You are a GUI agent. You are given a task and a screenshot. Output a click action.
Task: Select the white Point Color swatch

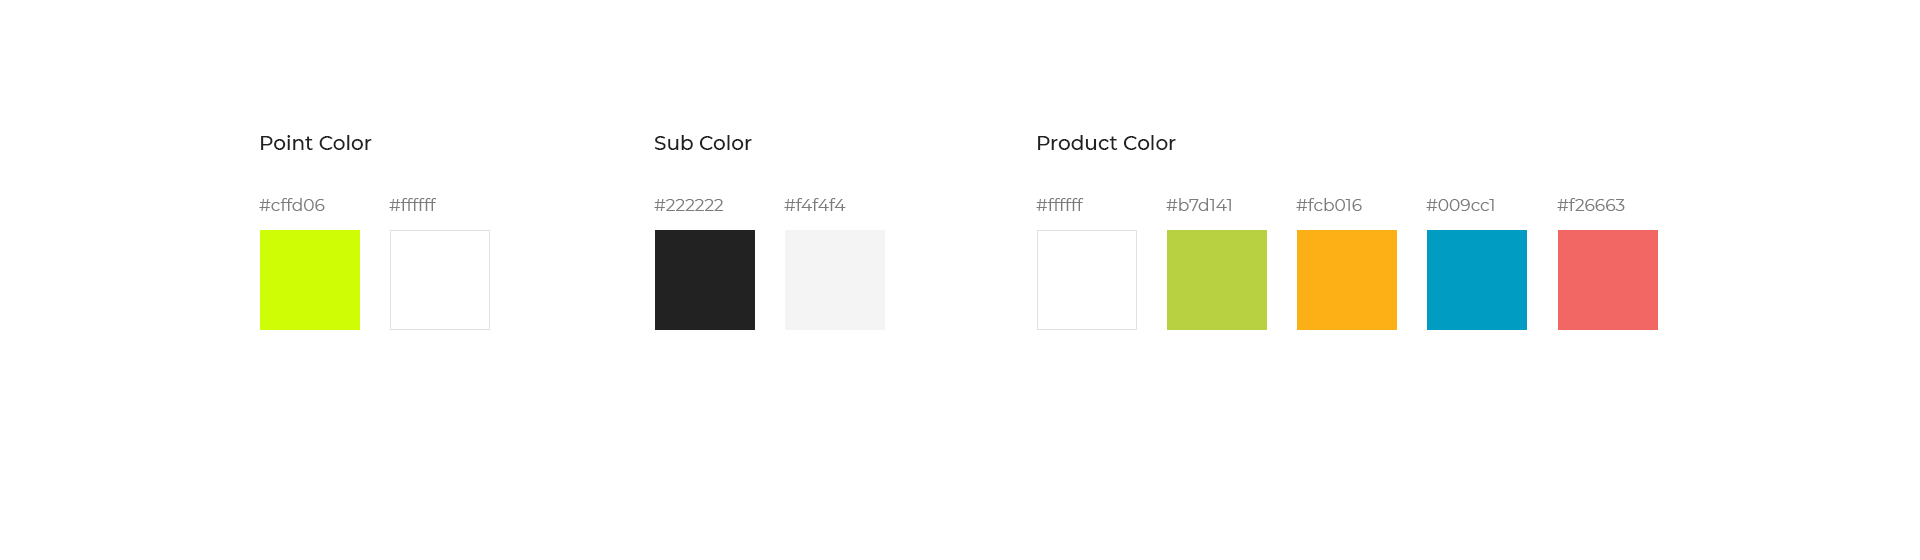(x=440, y=280)
